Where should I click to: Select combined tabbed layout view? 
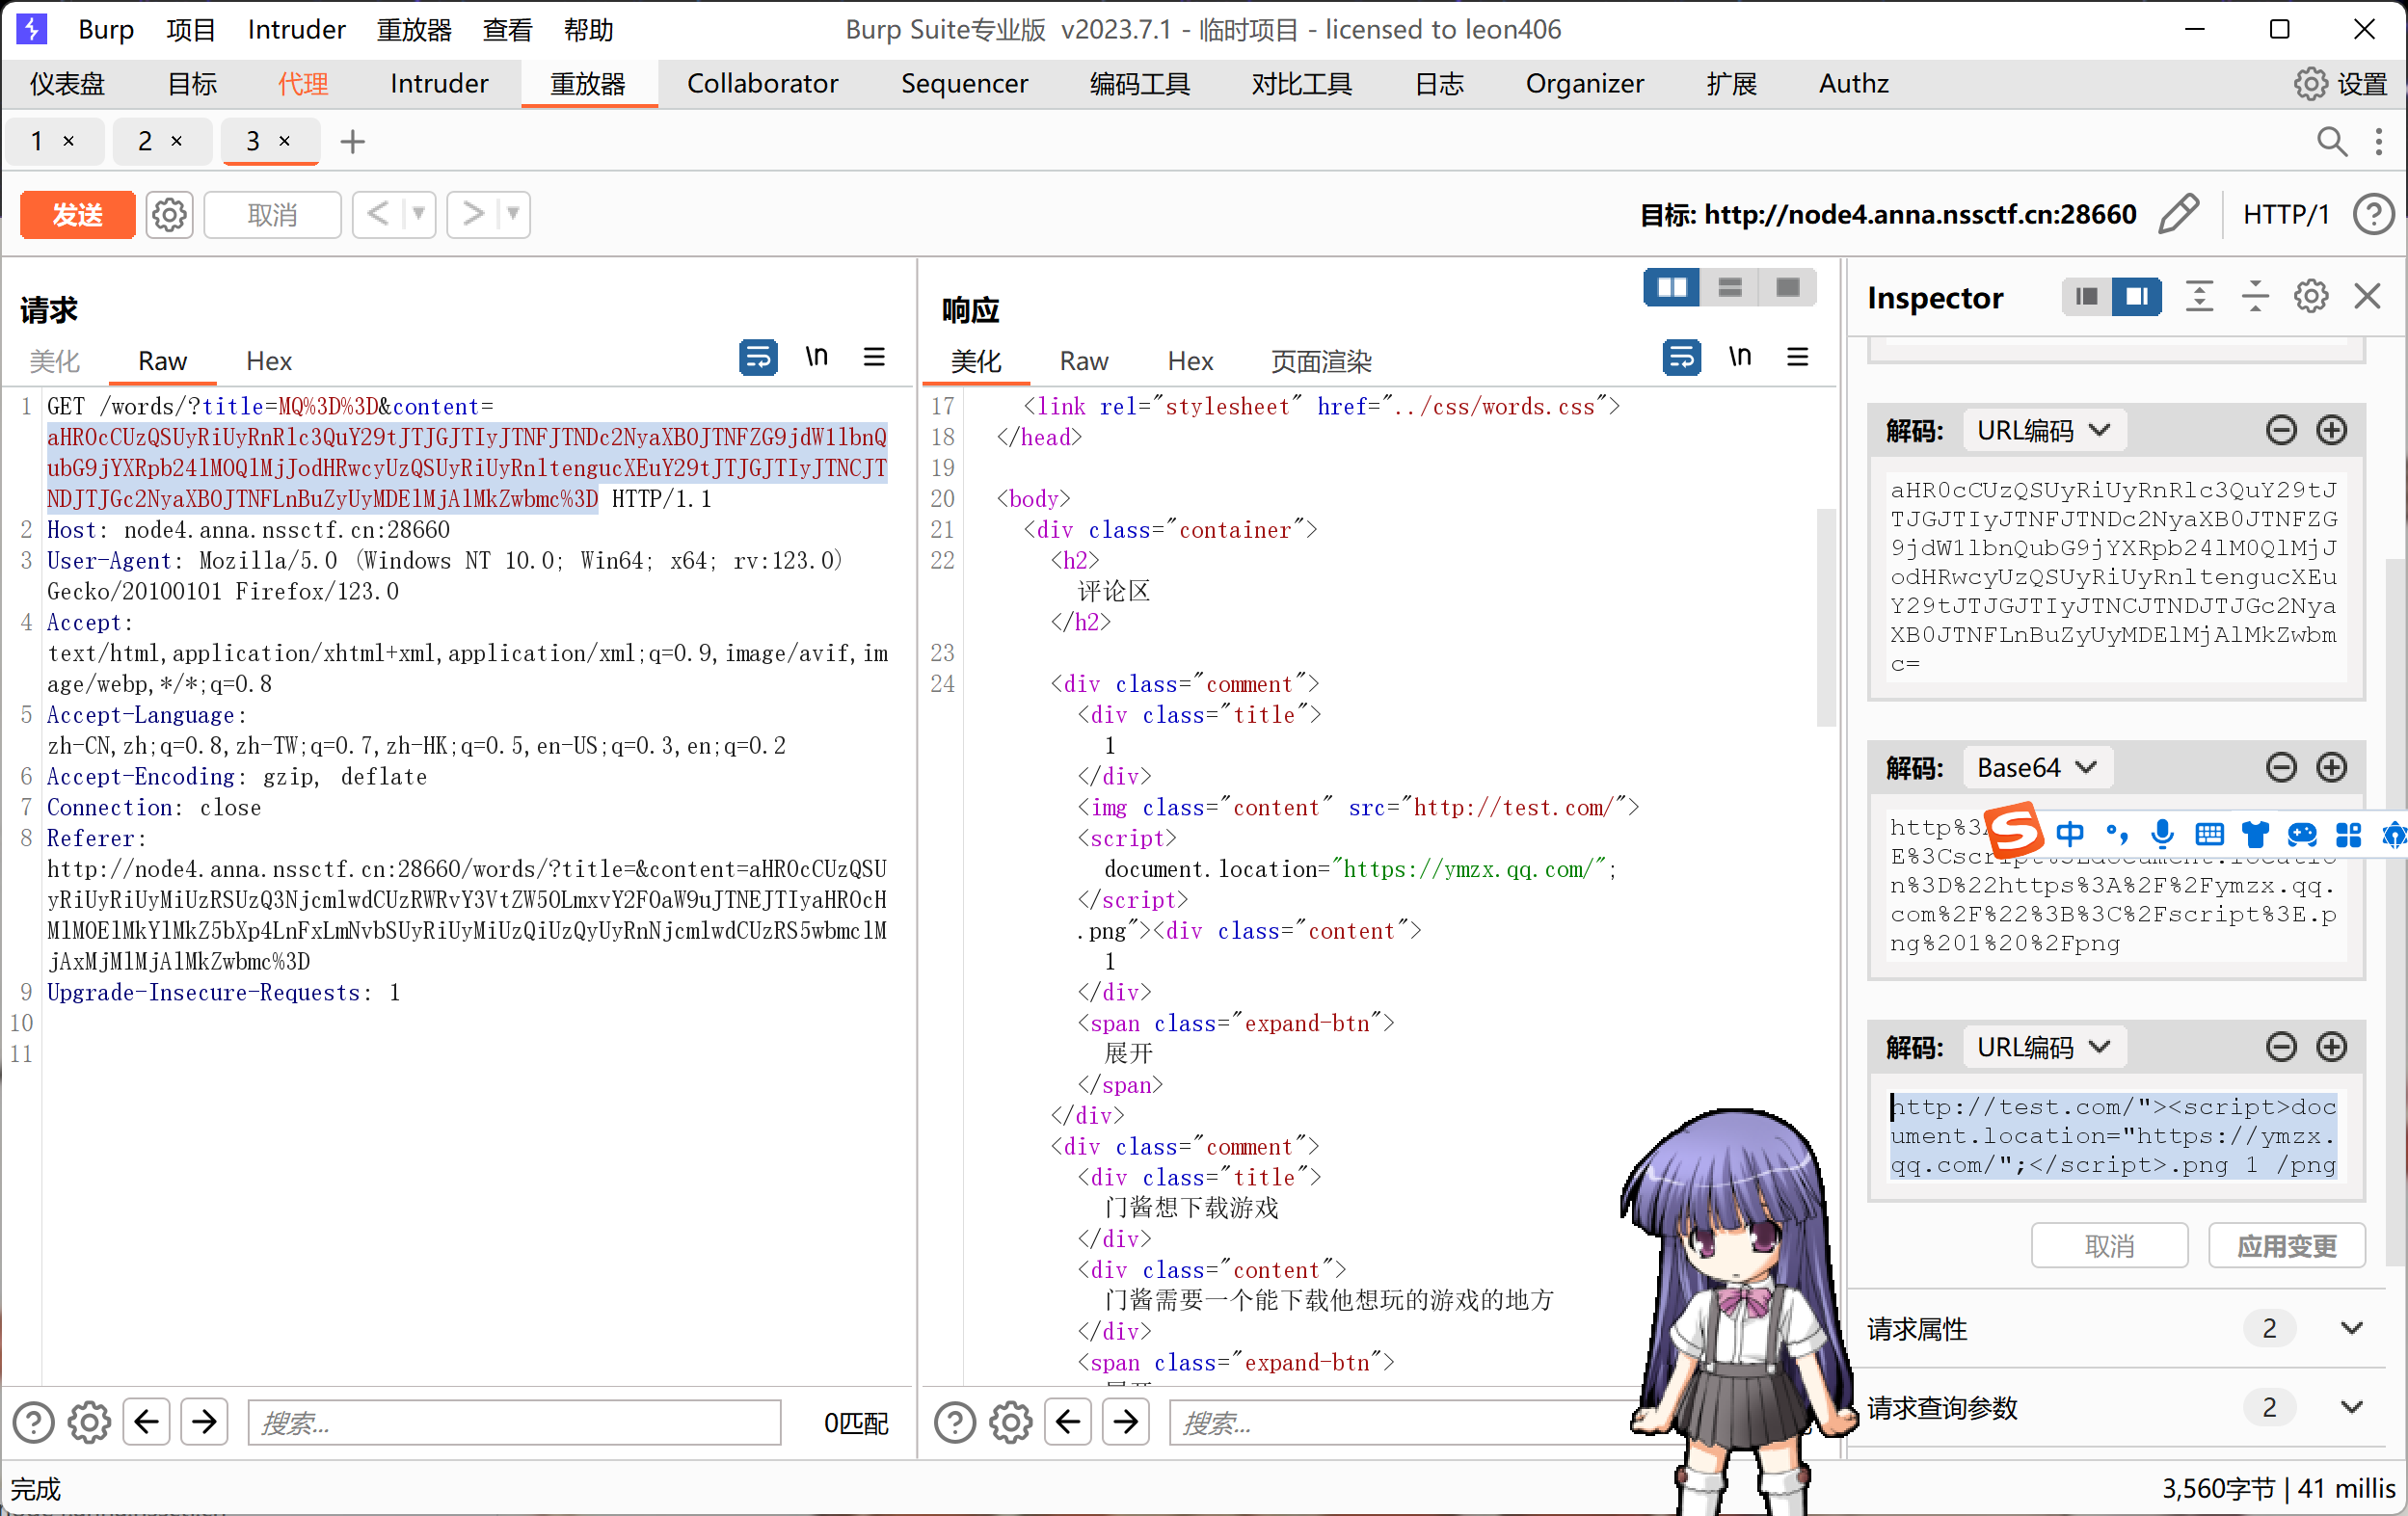click(1788, 288)
